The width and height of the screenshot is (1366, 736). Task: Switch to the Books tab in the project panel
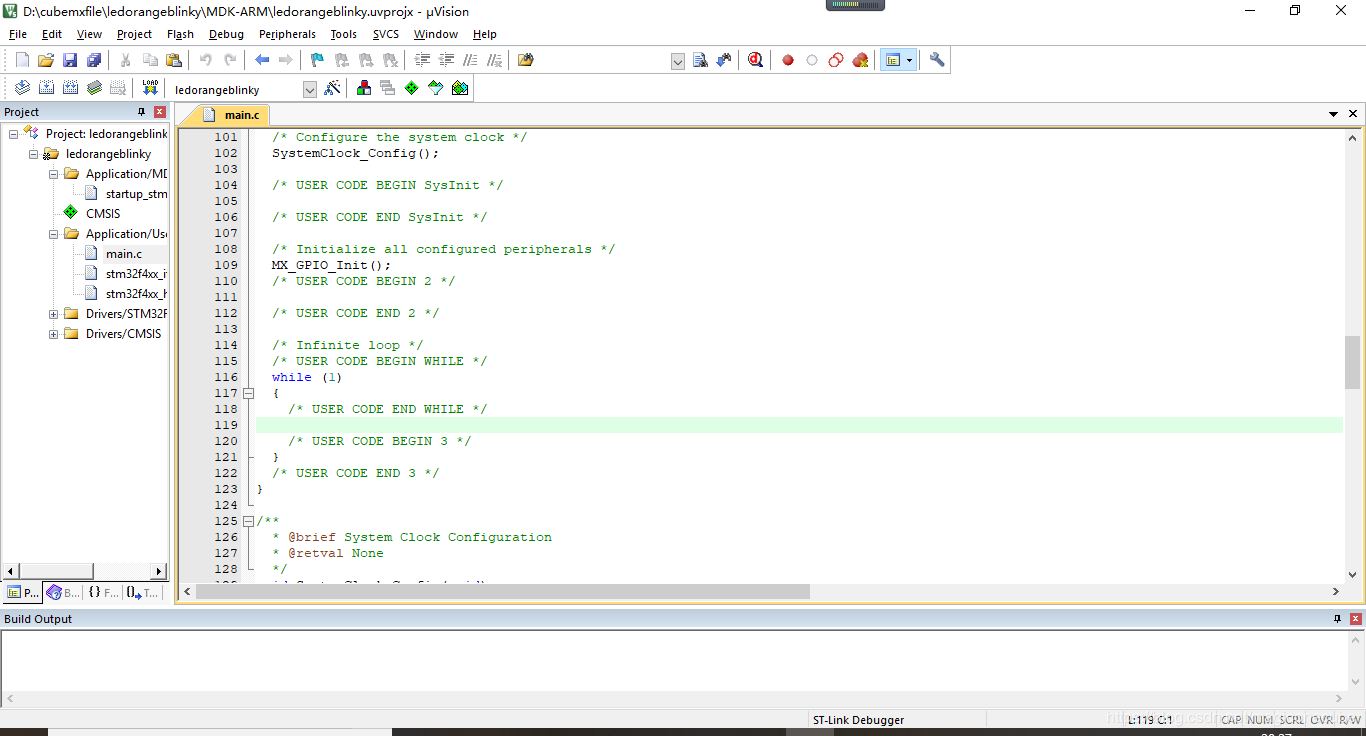point(63,592)
